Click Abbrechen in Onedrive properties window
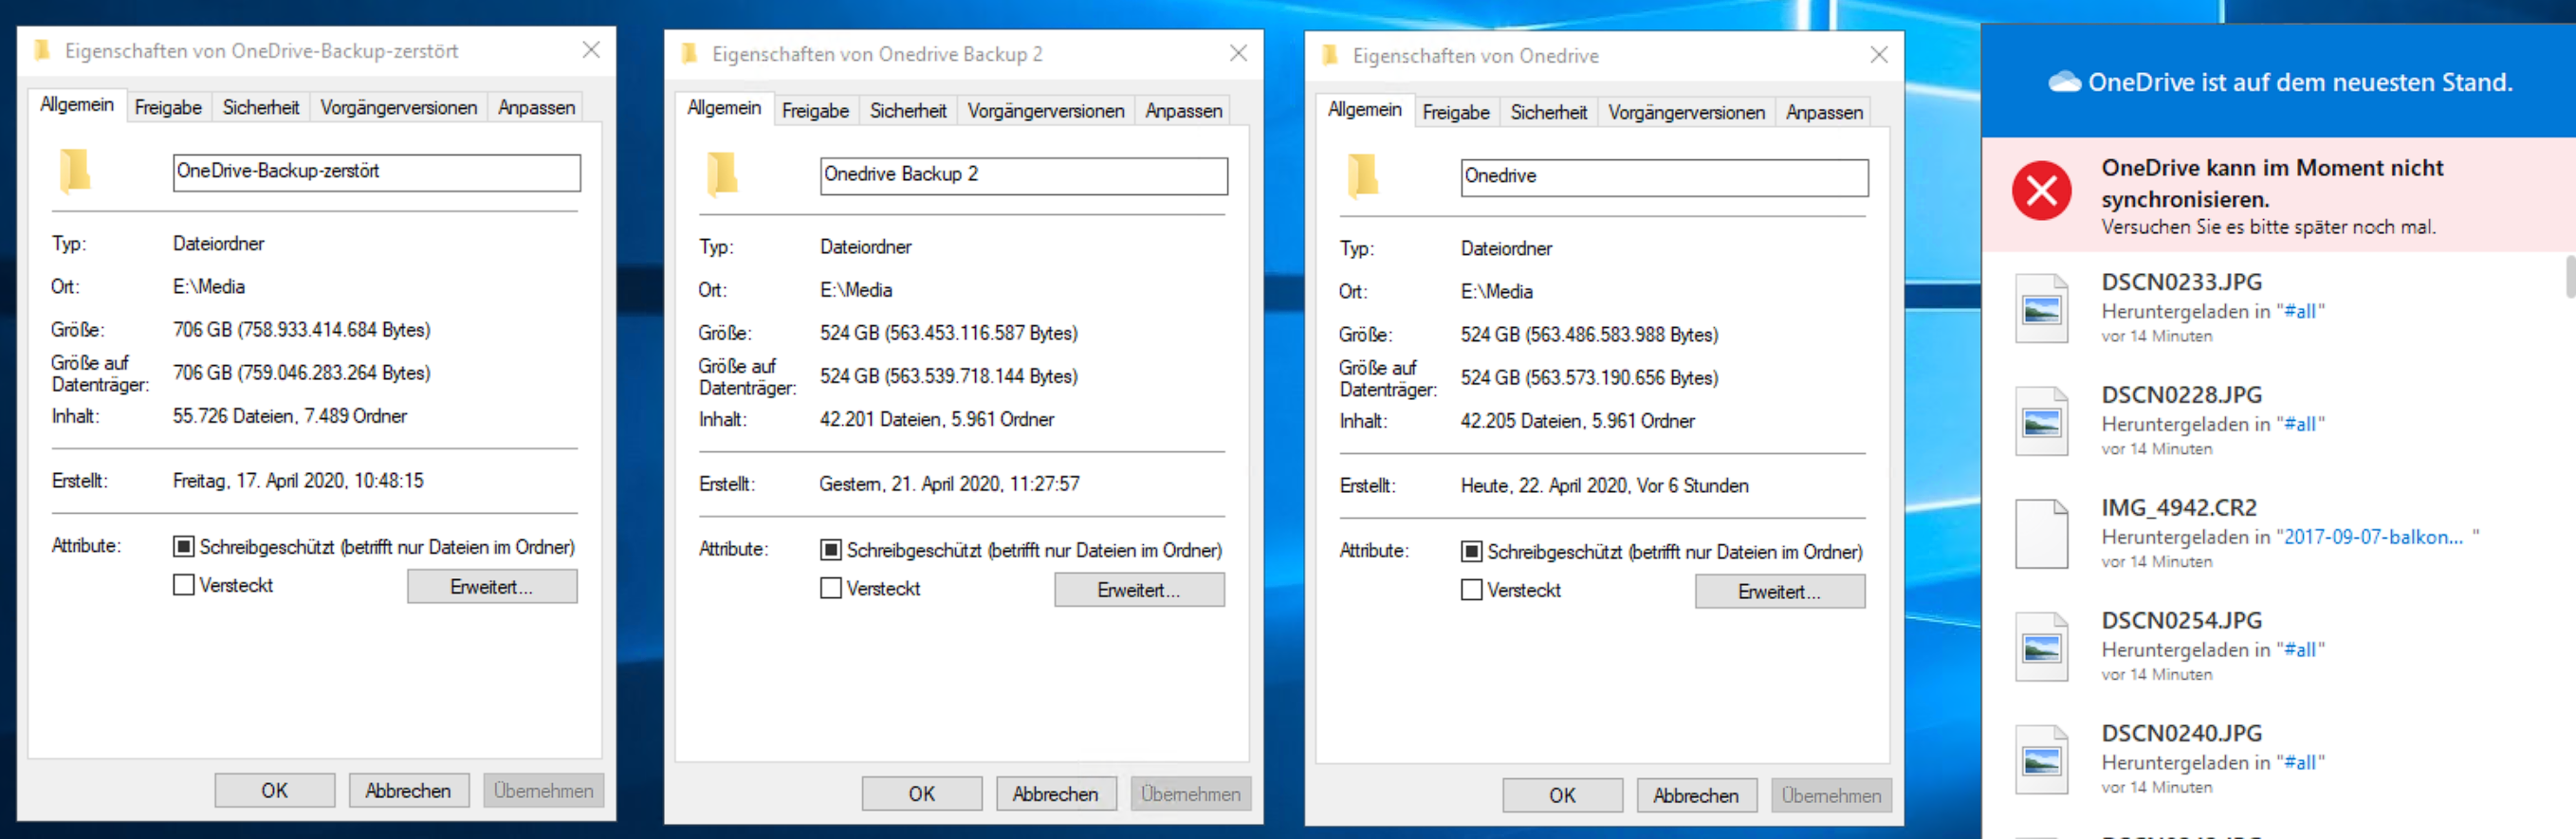 [x=1696, y=795]
